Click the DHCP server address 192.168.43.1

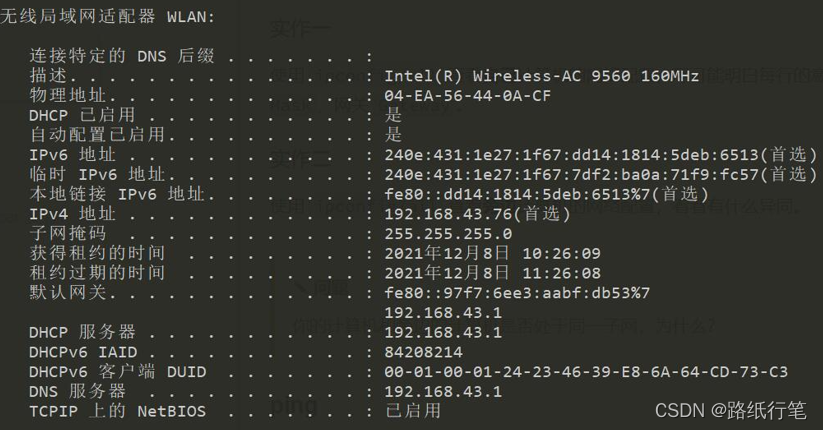click(443, 332)
